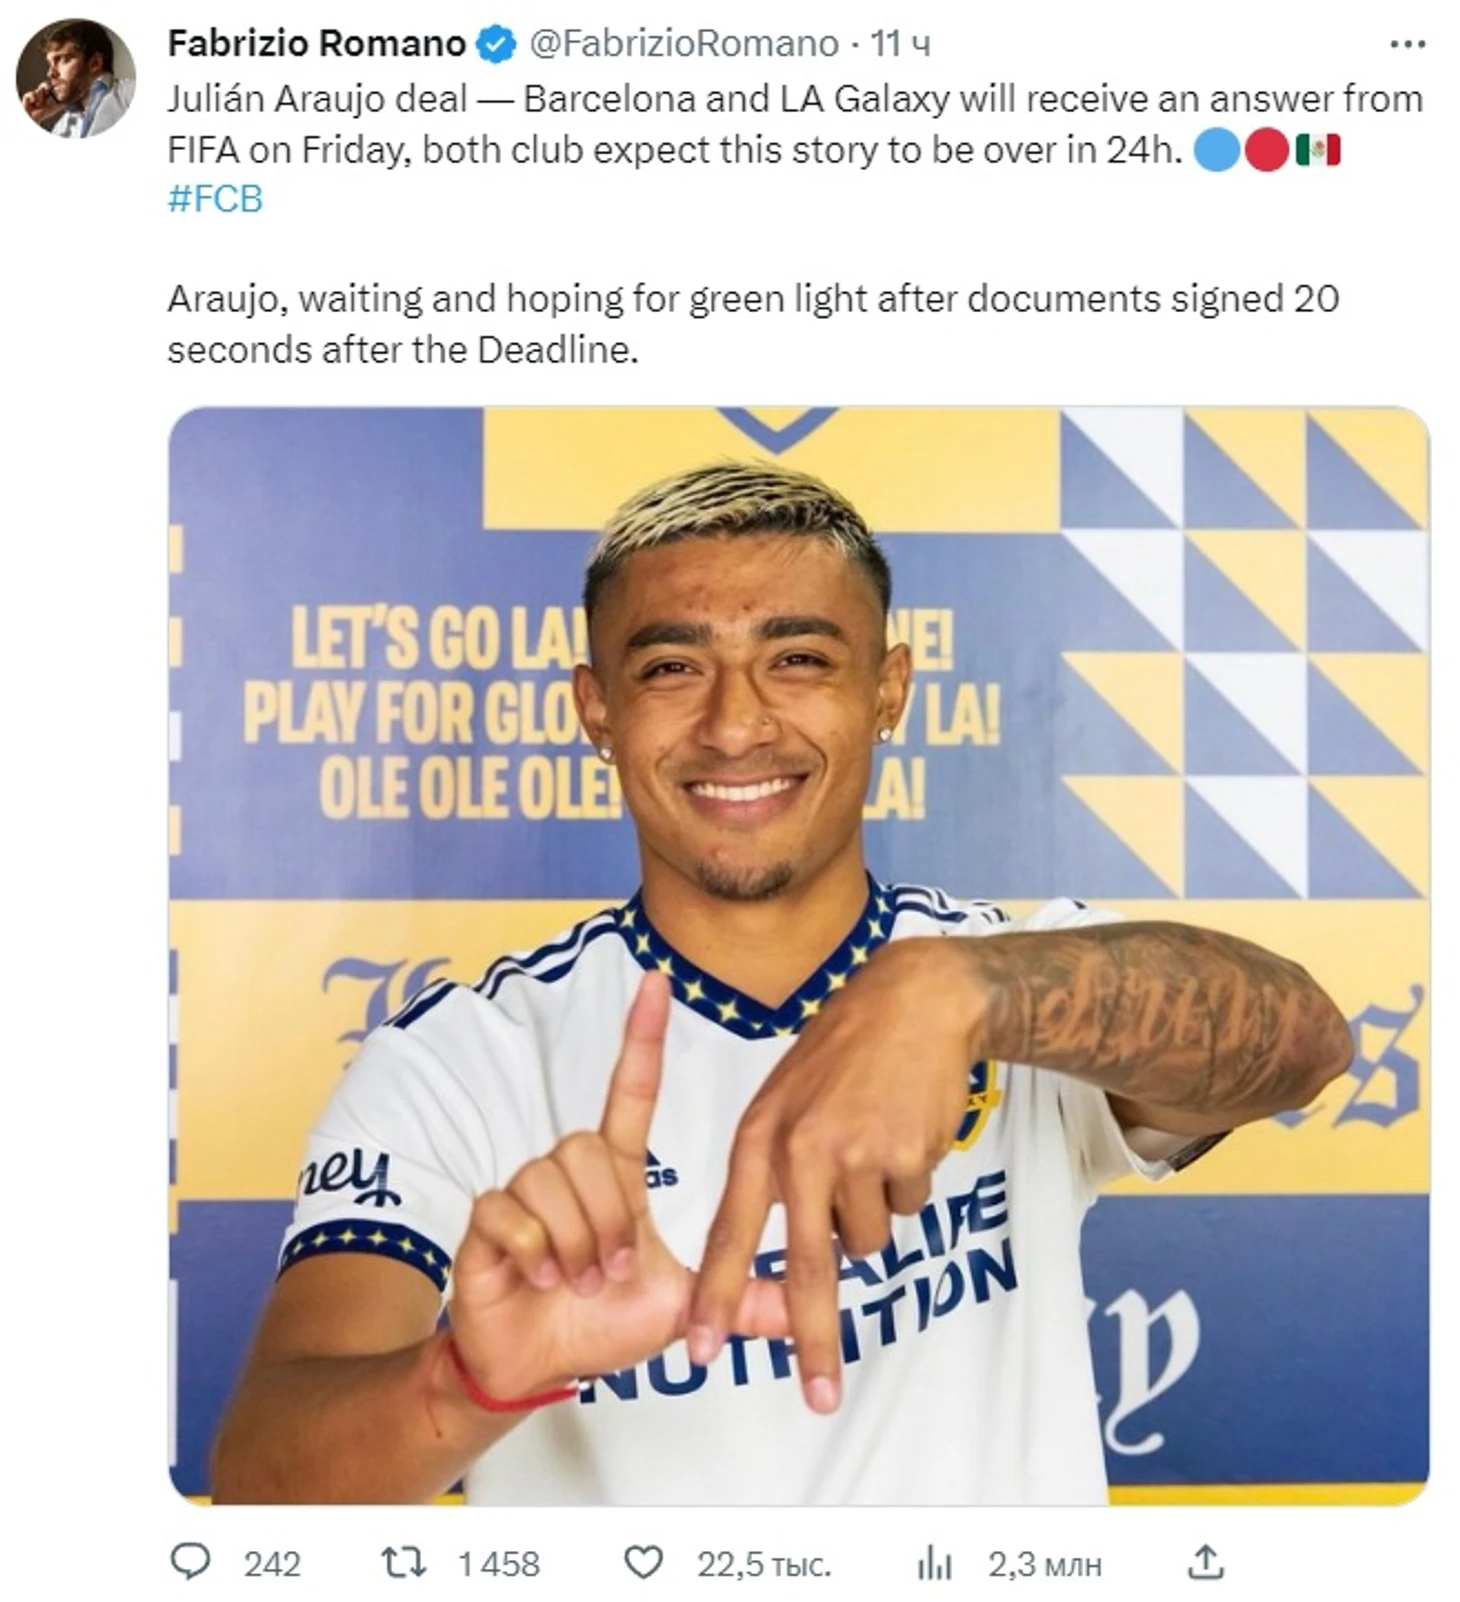Click the blue circle emoji
Screen dimensions: 1460x1602
[x=1217, y=150]
